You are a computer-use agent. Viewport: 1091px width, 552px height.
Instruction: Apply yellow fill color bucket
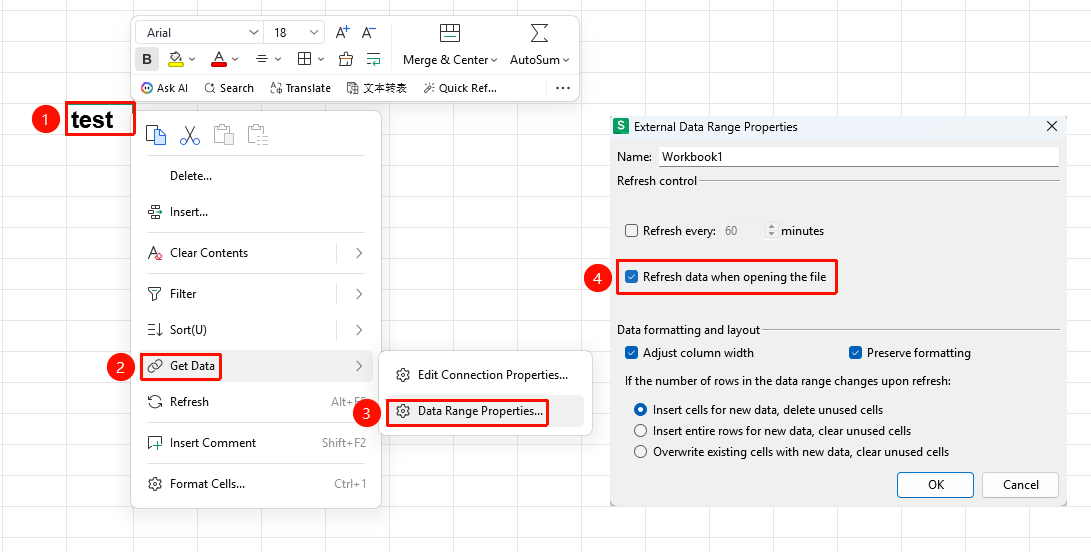[175, 59]
